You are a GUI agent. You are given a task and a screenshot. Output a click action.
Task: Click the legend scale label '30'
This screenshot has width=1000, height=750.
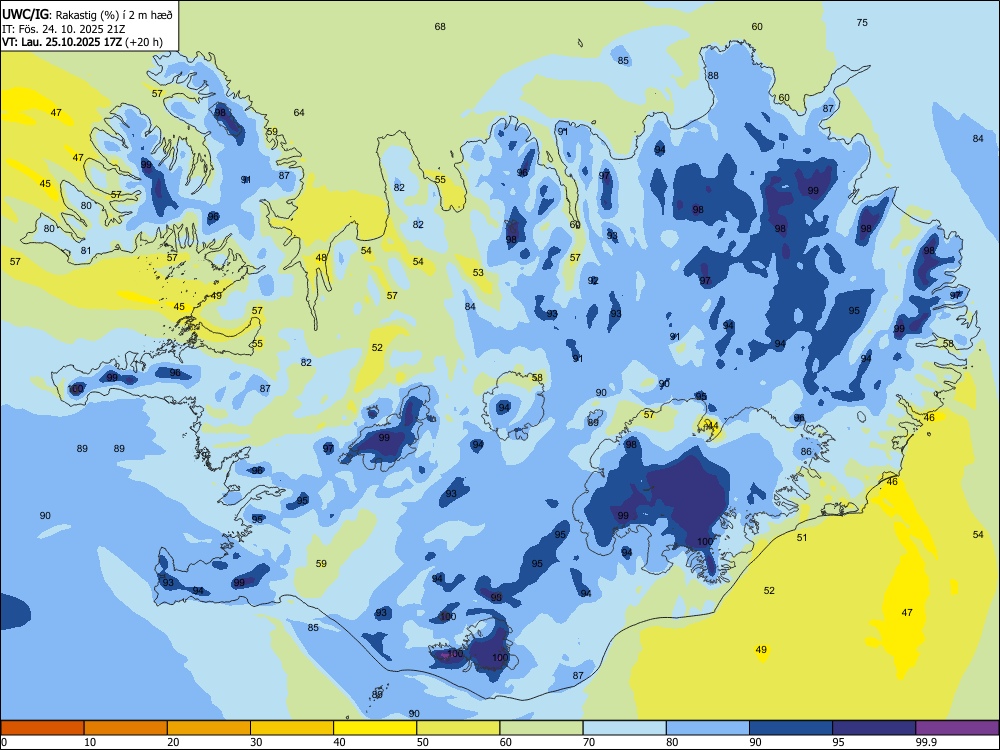pos(256,742)
